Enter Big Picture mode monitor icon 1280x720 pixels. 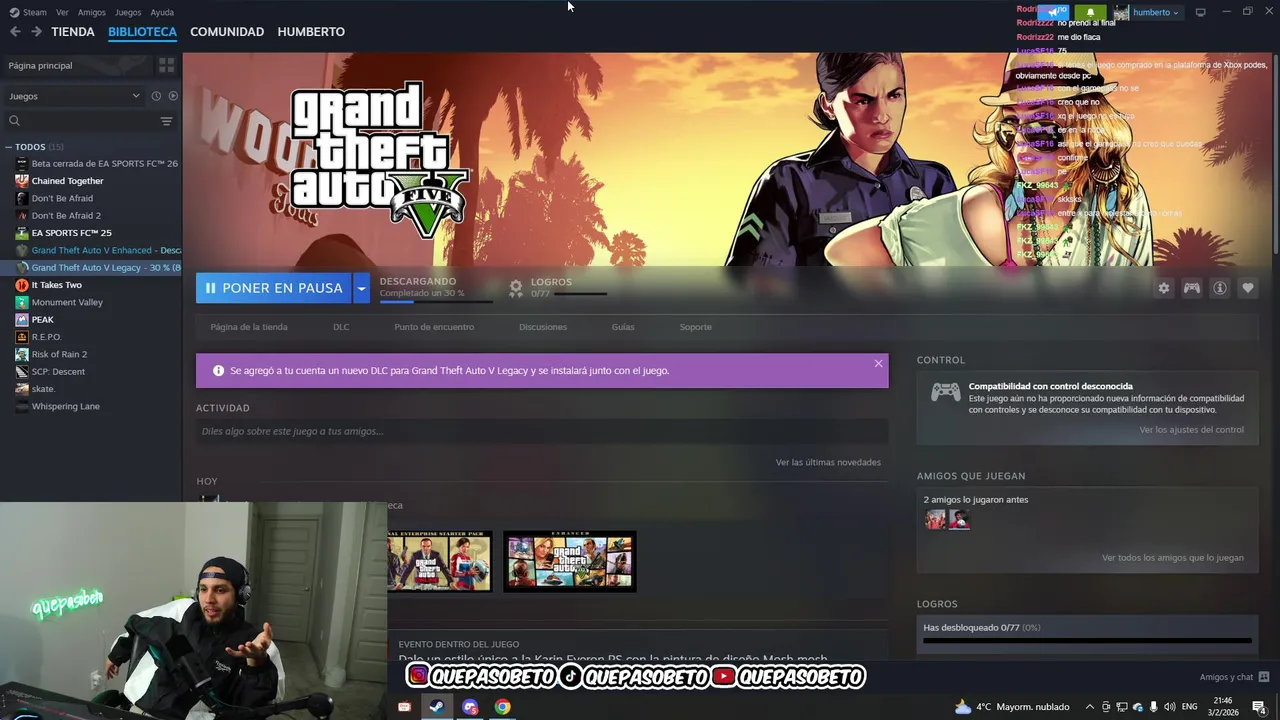point(1201,12)
